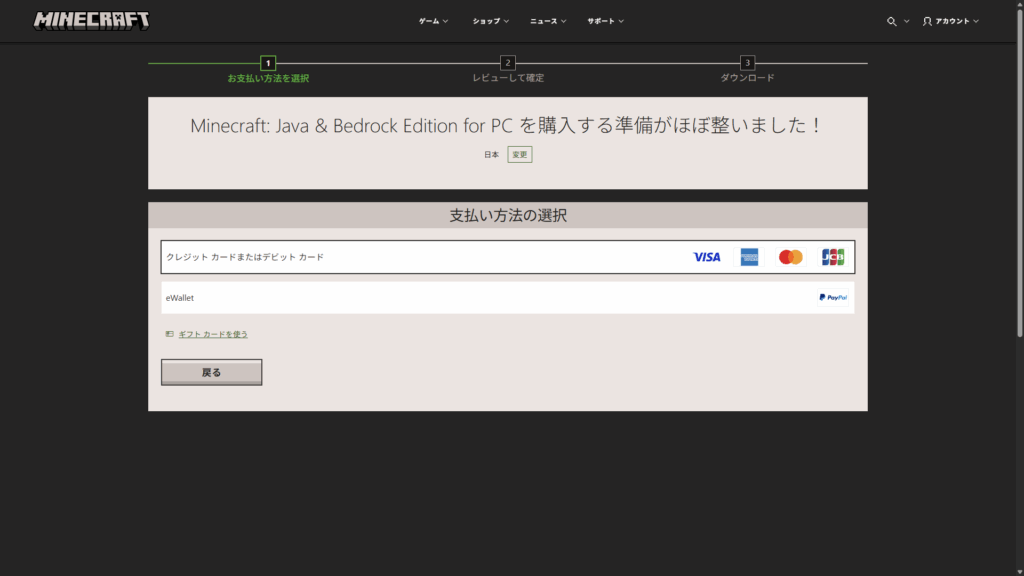1024x576 pixels.
Task: Open the ギフト カードを使う link
Action: click(x=213, y=334)
